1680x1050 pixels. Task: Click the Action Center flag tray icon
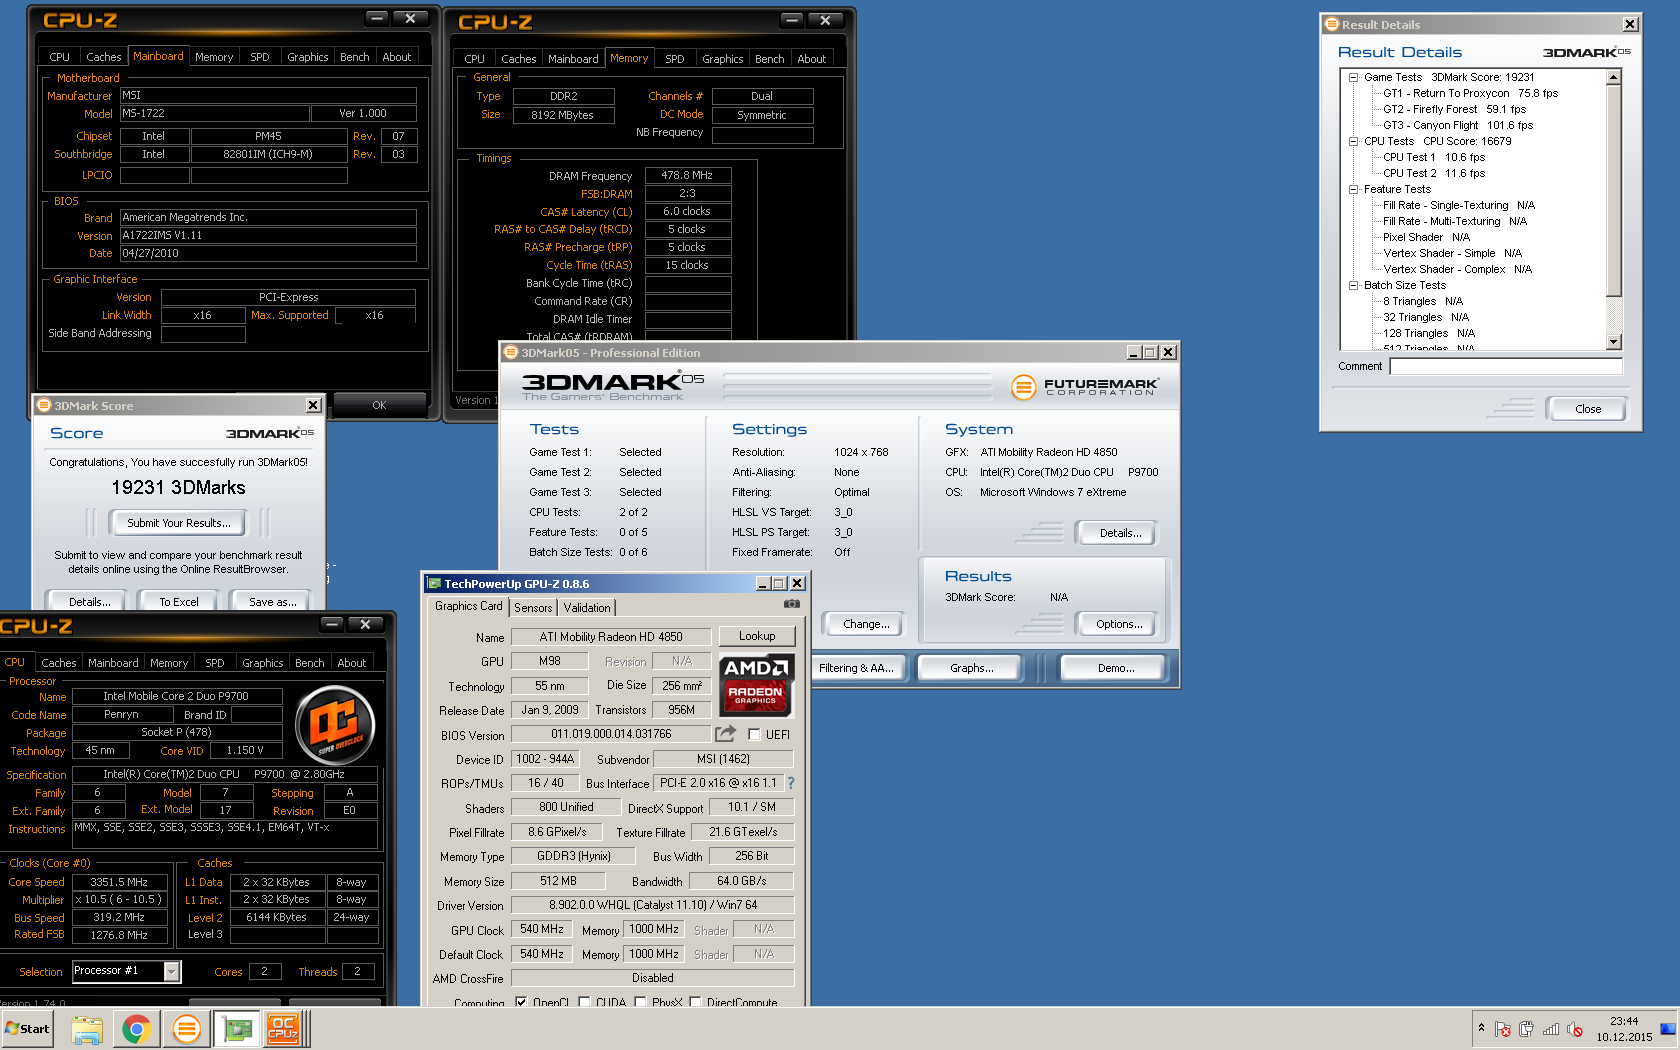1502,1029
